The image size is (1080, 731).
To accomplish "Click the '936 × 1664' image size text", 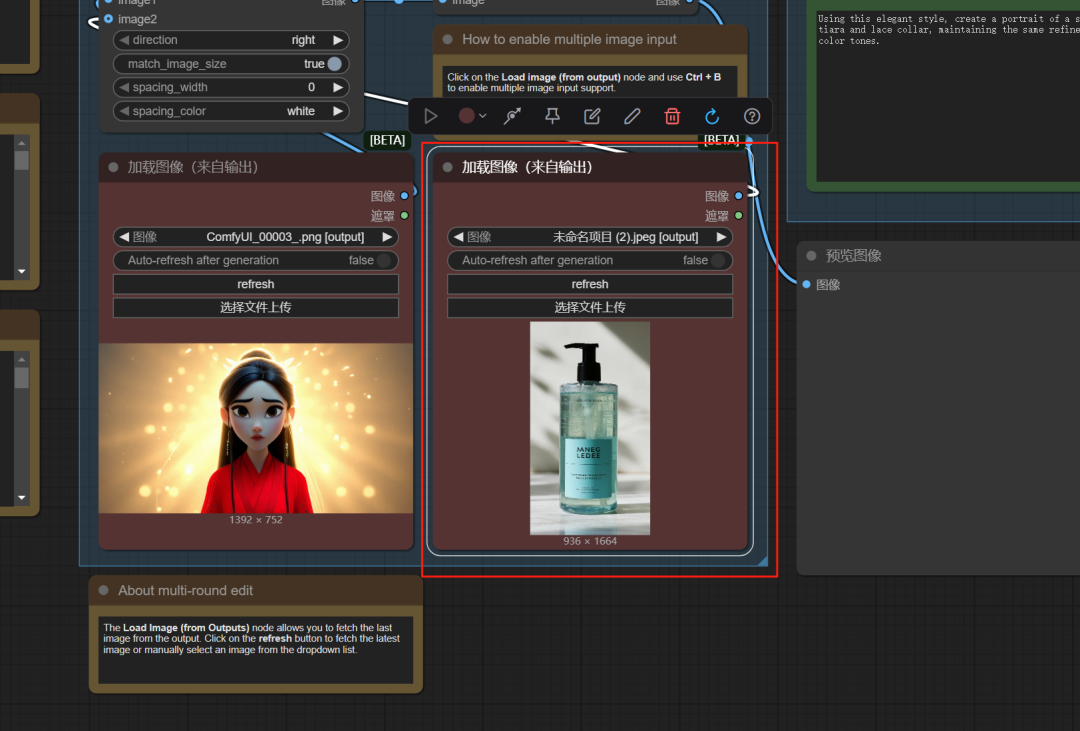I will [590, 541].
